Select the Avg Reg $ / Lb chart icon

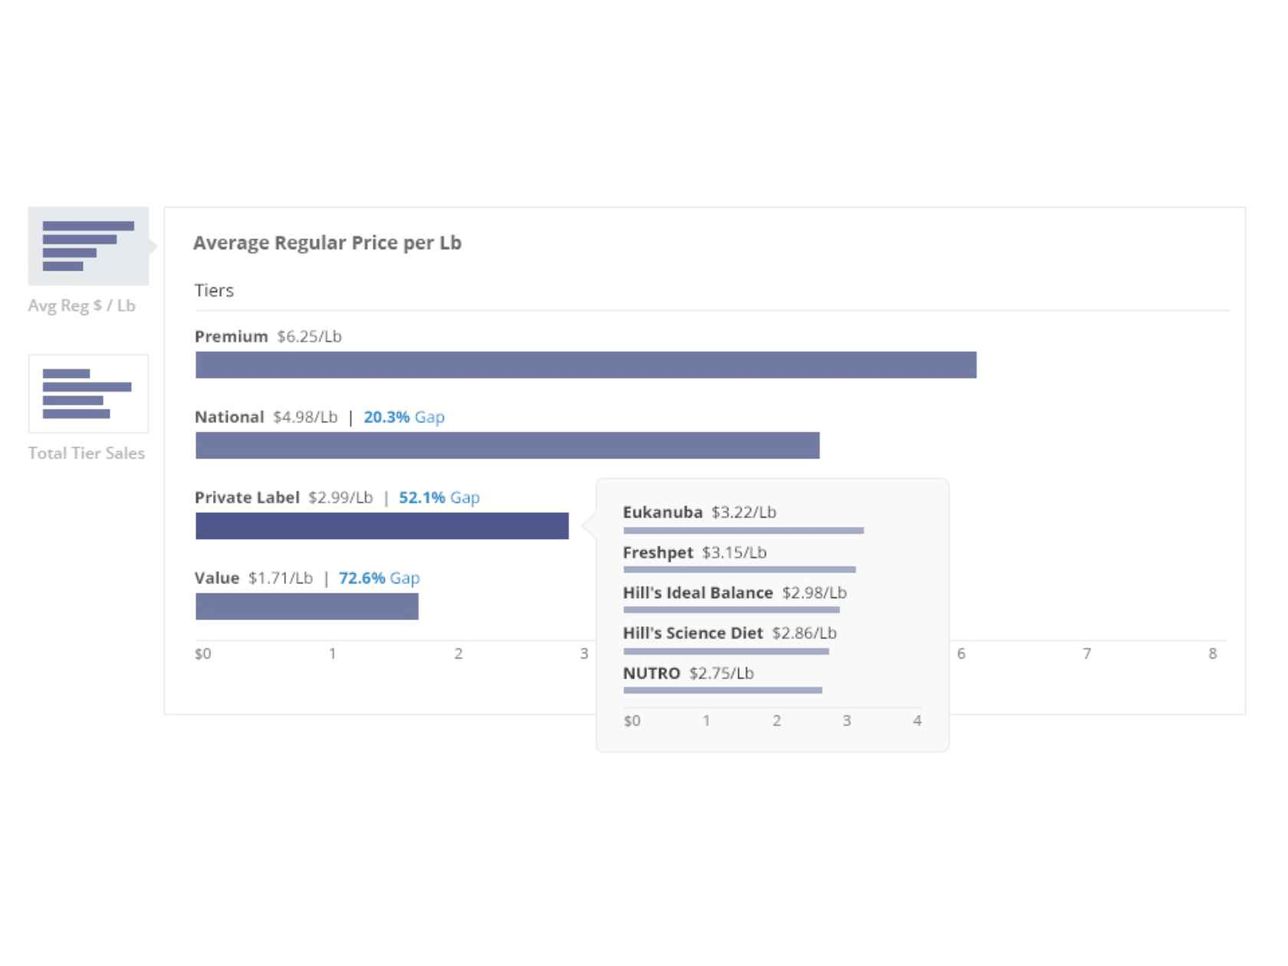tap(88, 246)
